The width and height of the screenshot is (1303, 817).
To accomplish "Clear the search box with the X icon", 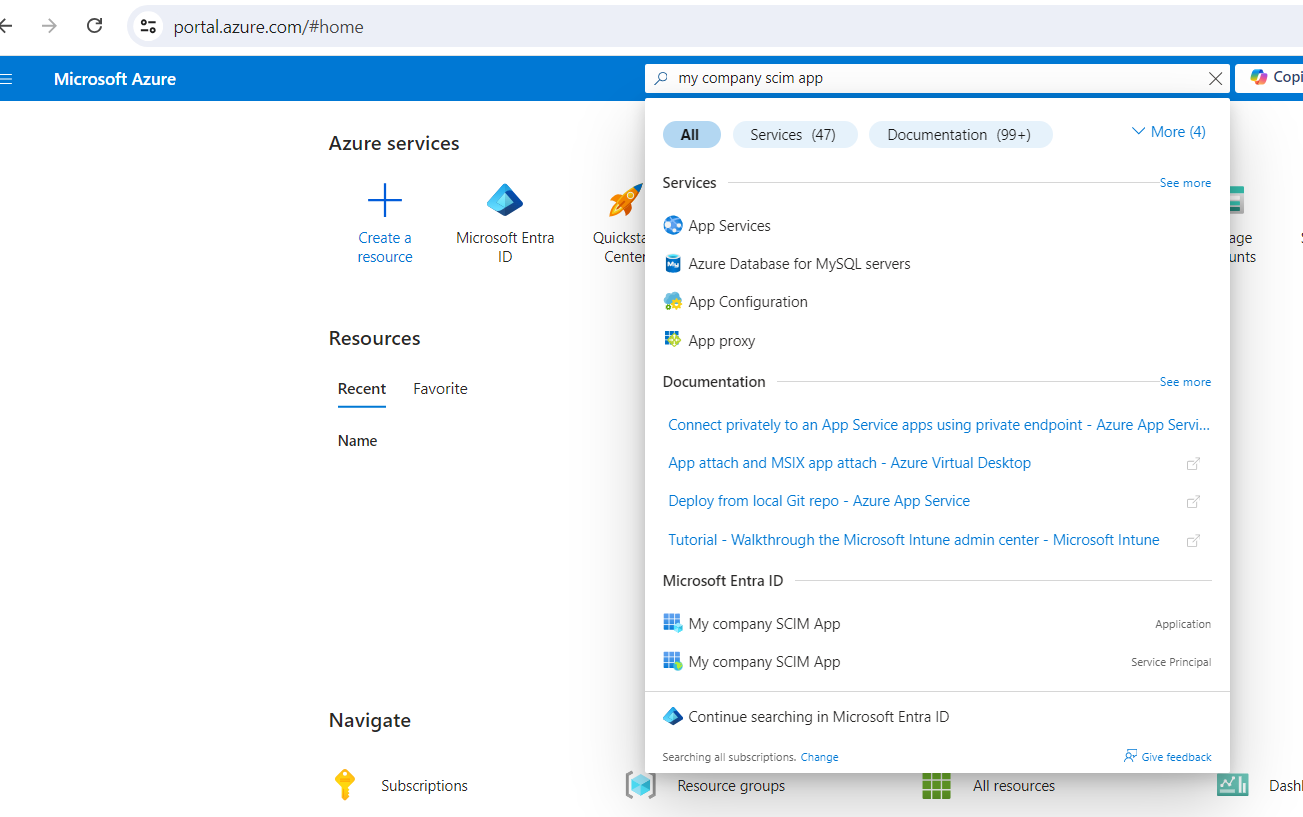I will pos(1216,79).
